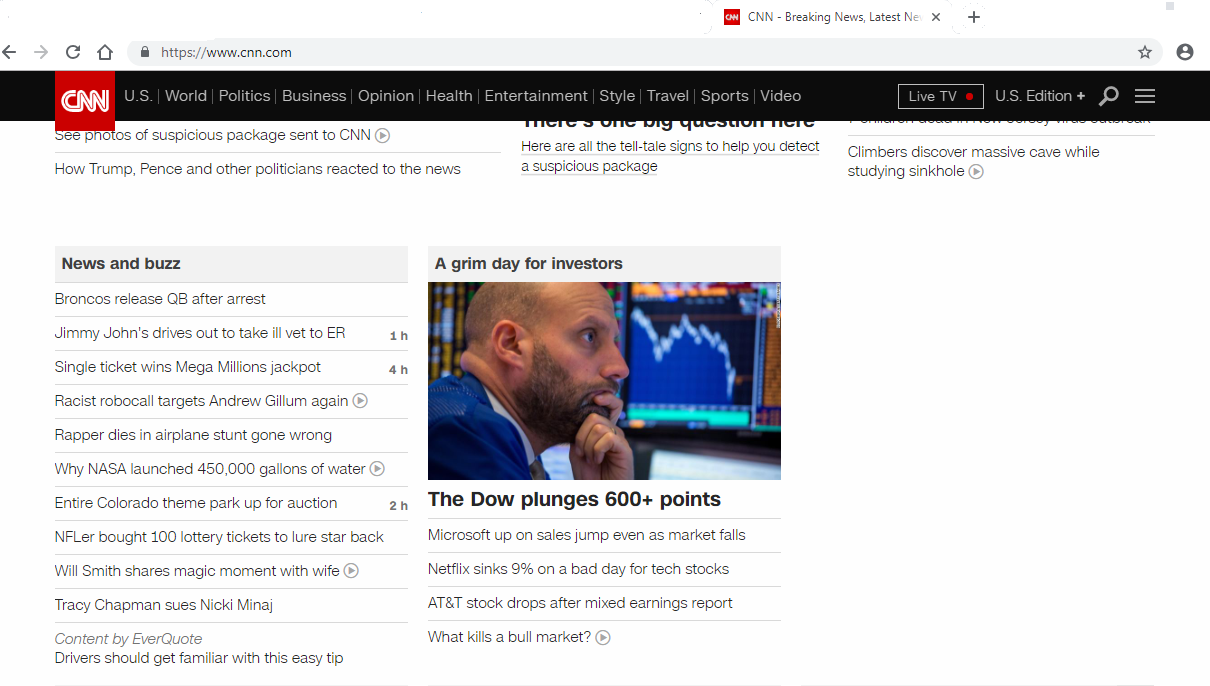Click the cnn.com address bar
Screen dimensions: 1210x686
(x=644, y=52)
